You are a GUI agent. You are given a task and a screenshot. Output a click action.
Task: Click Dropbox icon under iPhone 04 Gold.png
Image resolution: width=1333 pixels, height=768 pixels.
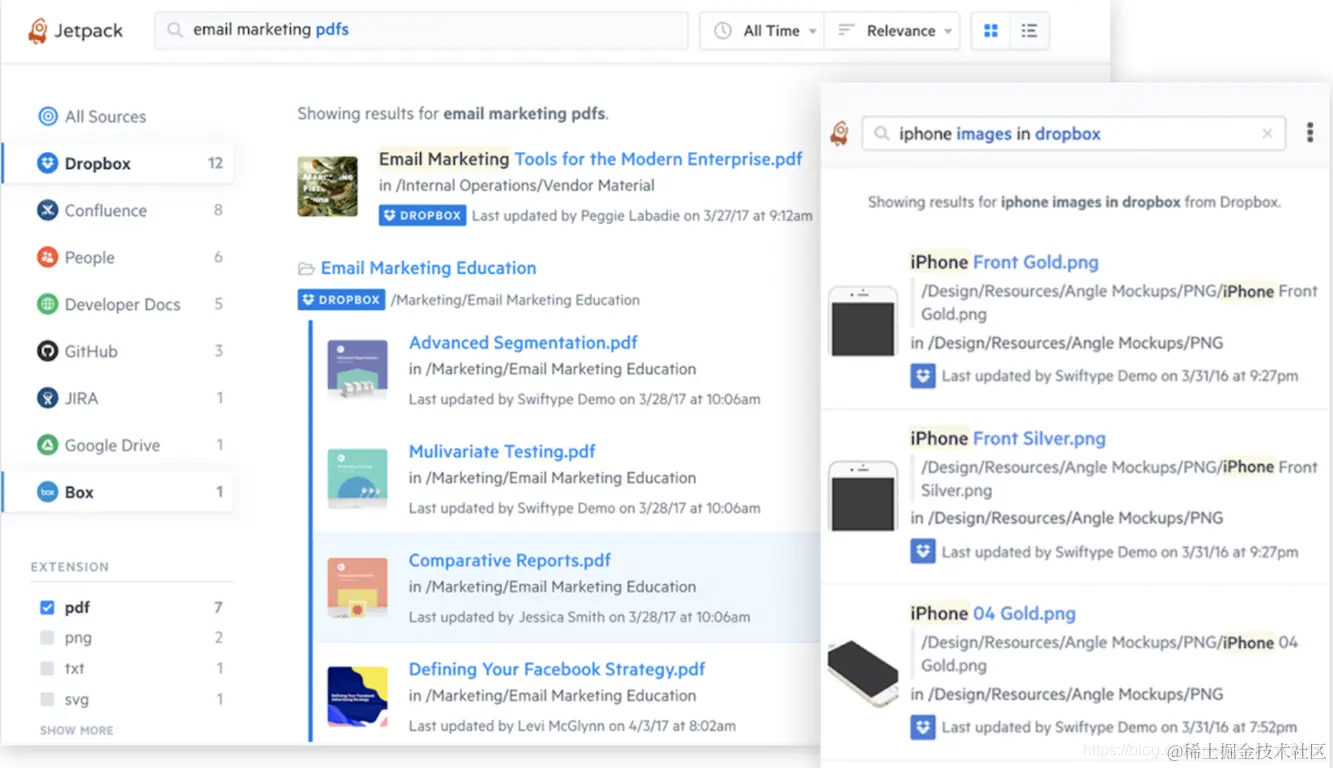923,727
